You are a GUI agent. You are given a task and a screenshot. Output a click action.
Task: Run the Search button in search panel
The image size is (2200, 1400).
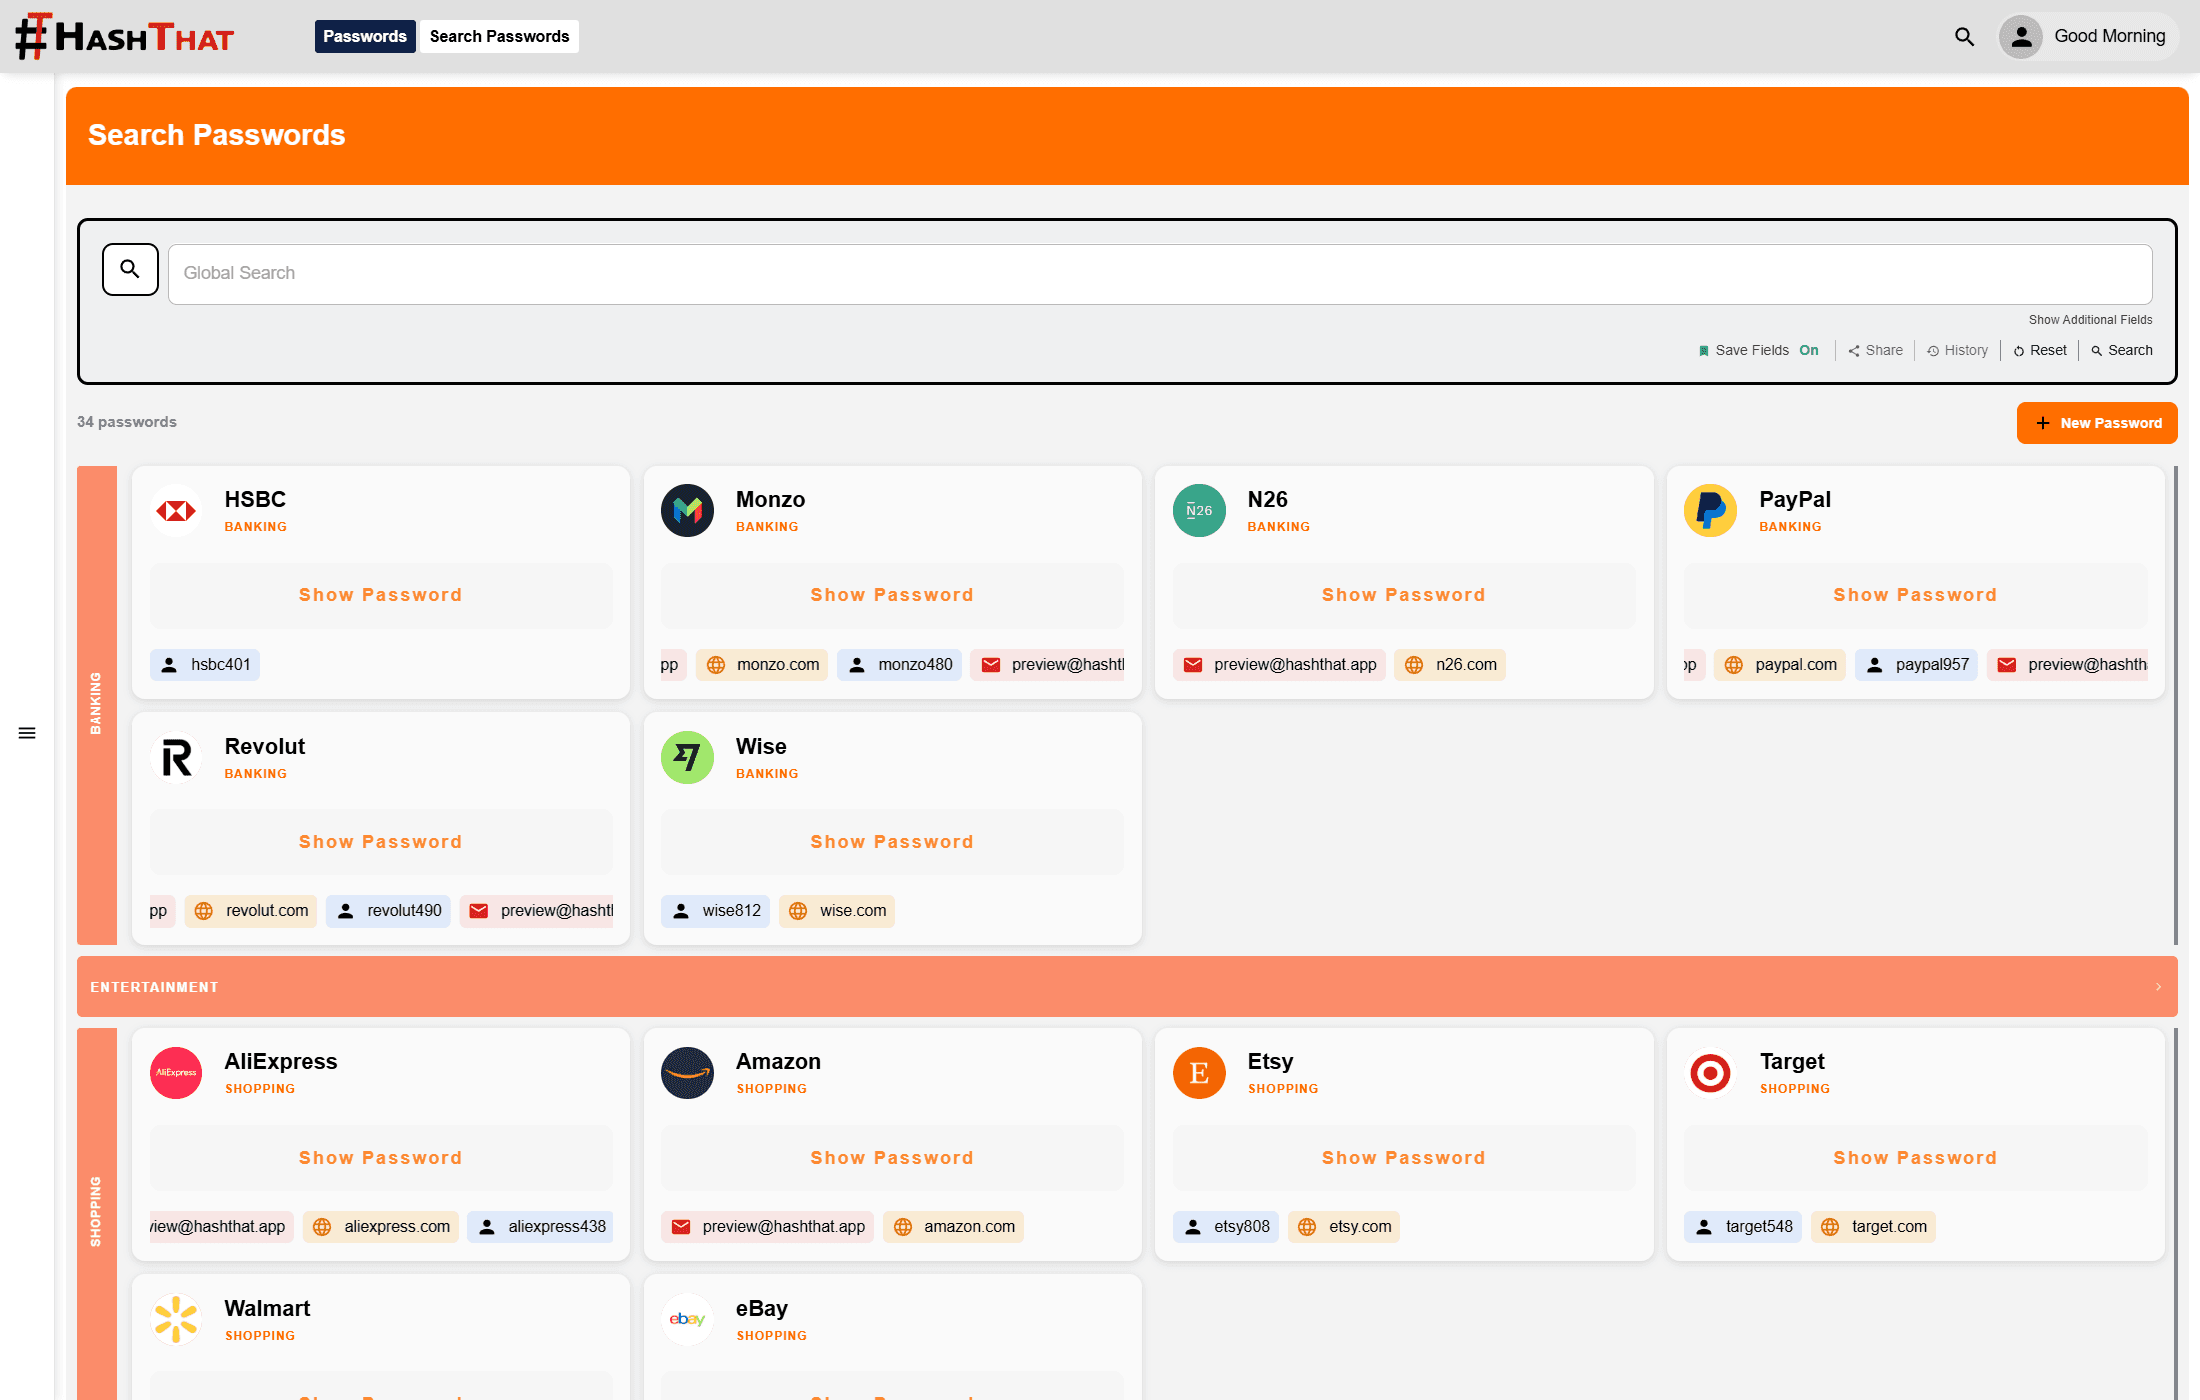pyautogui.click(x=2121, y=350)
